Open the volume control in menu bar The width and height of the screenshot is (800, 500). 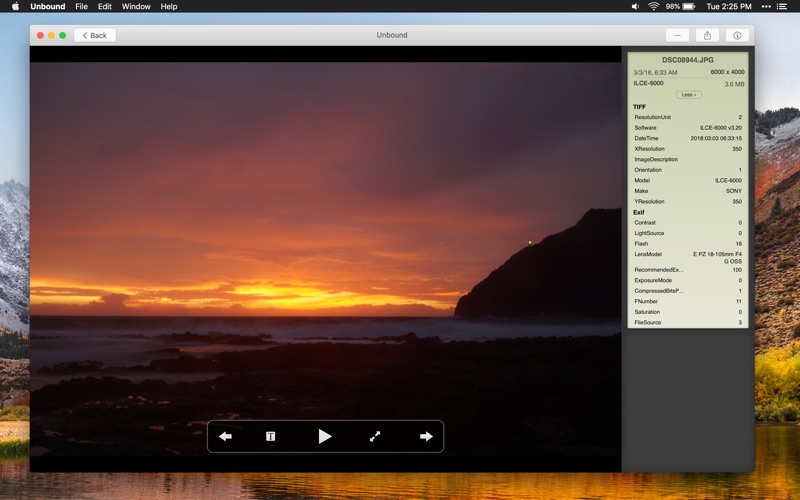point(635,6)
